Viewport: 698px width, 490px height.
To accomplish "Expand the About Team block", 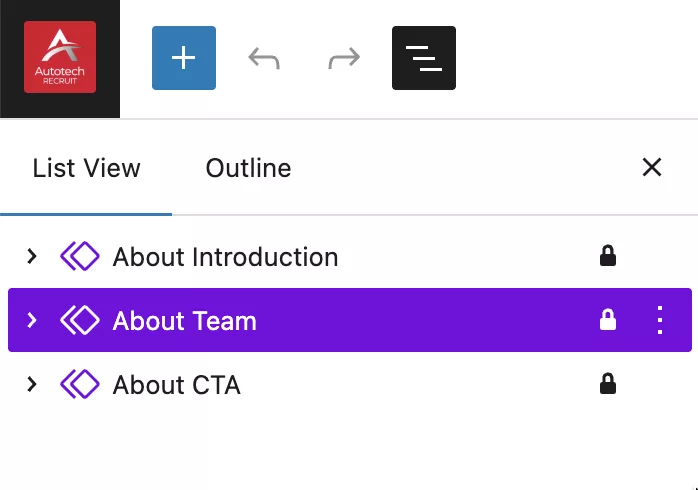I will click(x=32, y=320).
